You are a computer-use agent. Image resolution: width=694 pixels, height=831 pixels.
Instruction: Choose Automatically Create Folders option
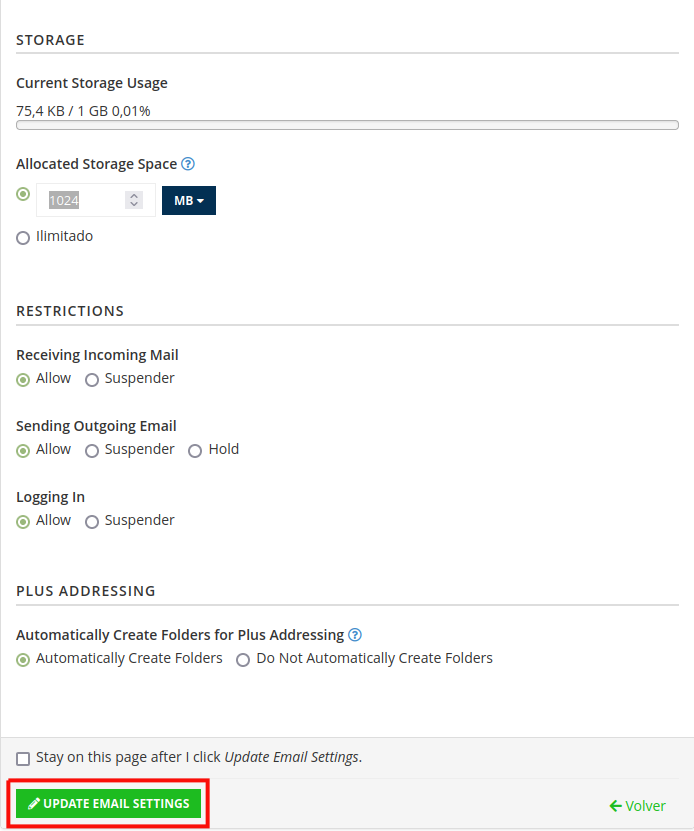point(23,660)
